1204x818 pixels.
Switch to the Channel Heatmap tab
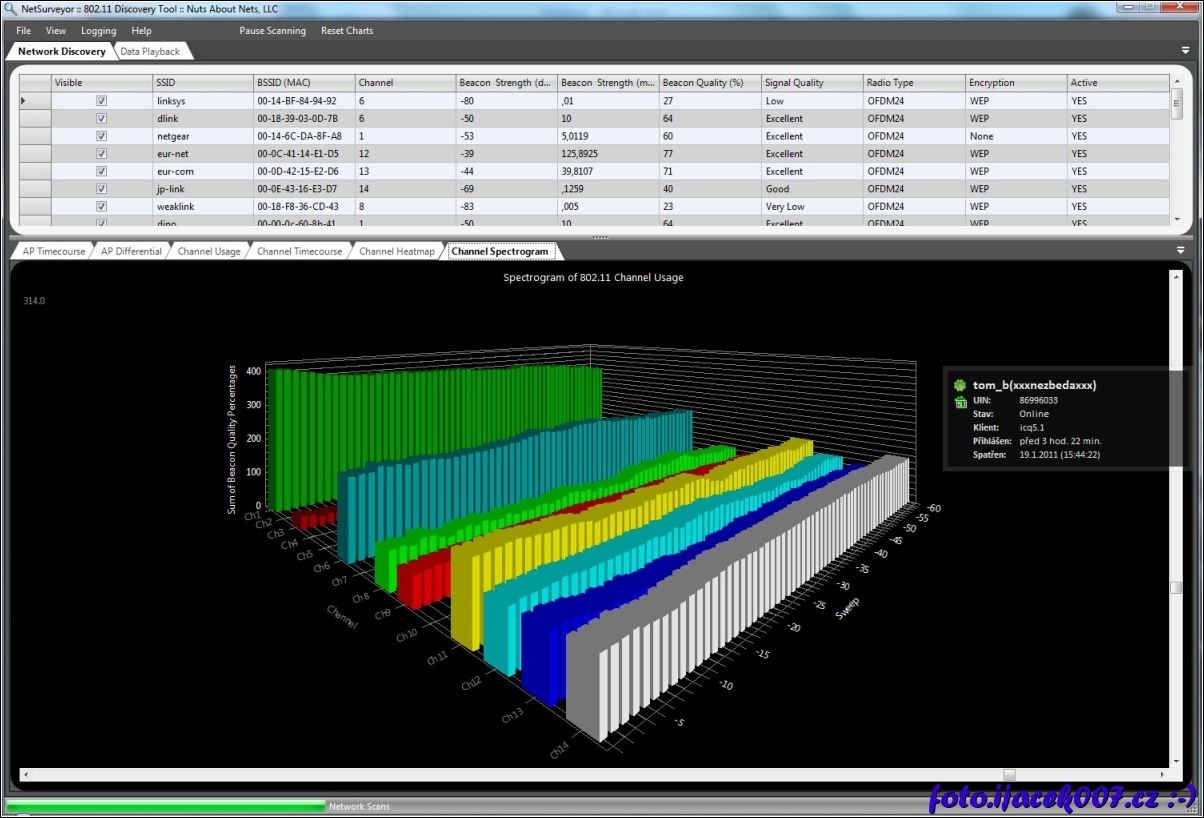pyautogui.click(x=397, y=252)
